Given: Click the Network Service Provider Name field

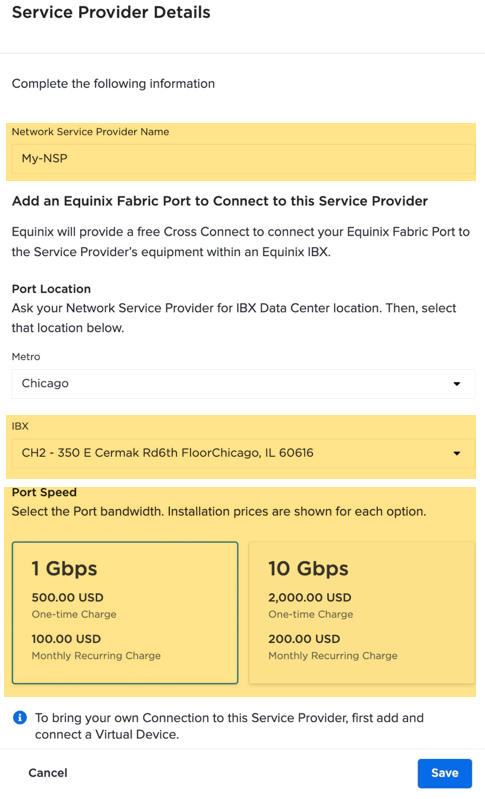Looking at the screenshot, I should click(x=243, y=158).
